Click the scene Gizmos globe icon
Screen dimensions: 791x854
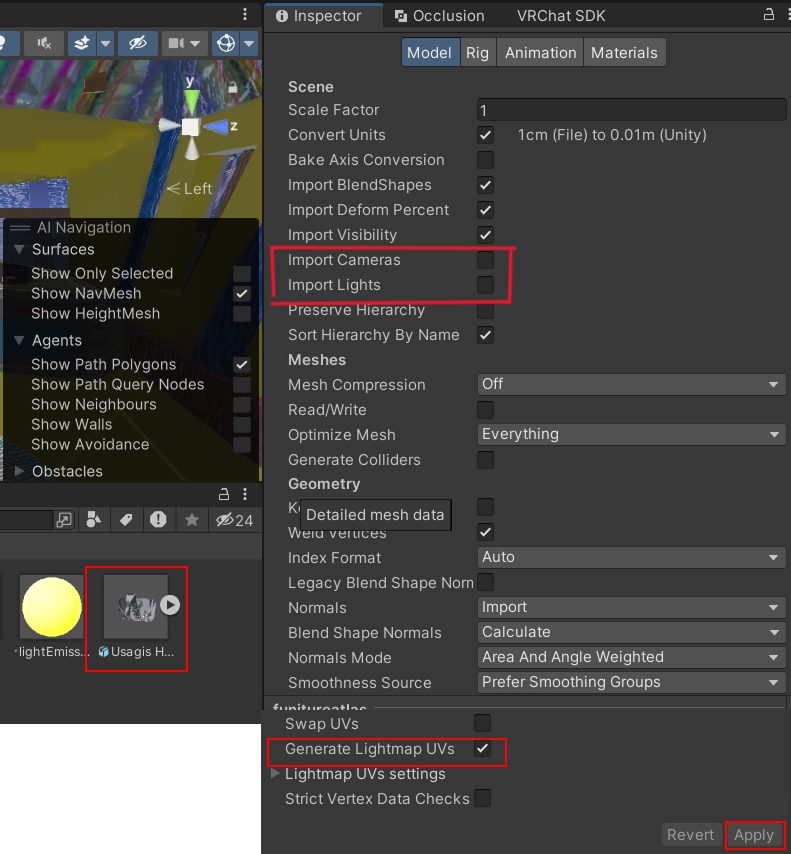point(228,43)
